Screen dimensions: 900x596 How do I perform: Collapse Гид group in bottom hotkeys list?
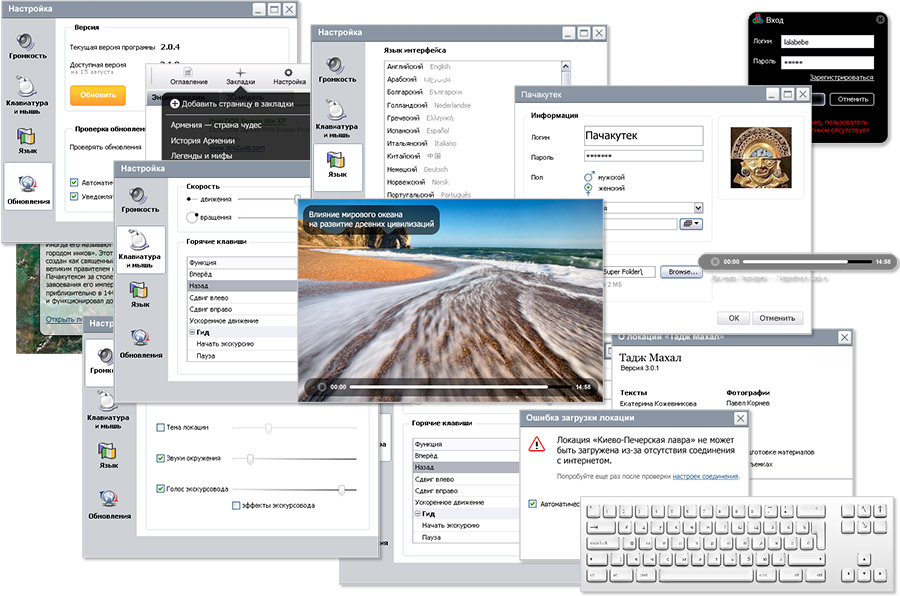pos(416,513)
